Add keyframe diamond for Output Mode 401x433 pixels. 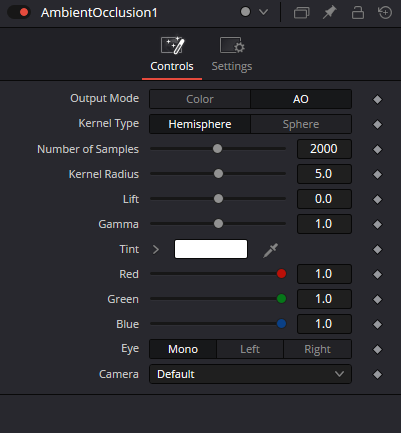click(377, 99)
